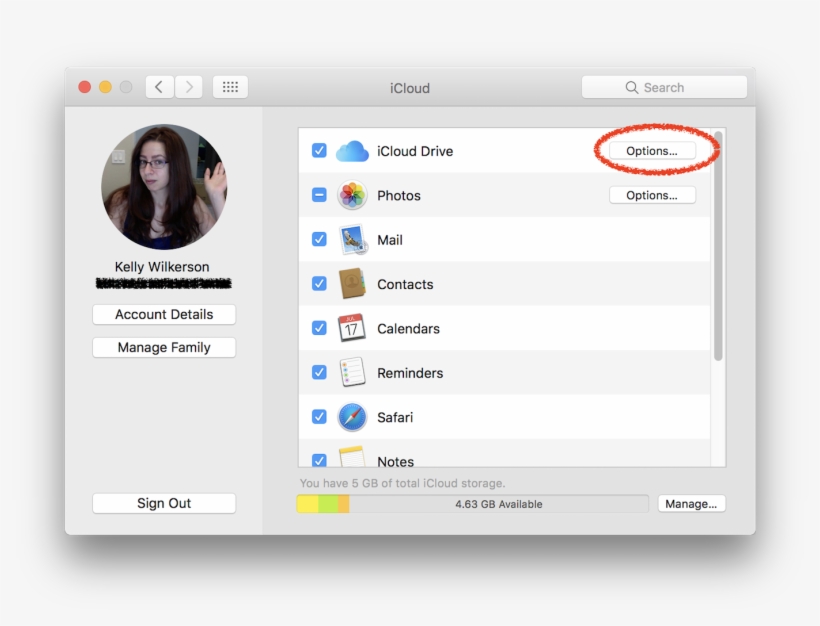The height and width of the screenshot is (626, 820).
Task: Select the Contacts address book icon
Action: click(x=352, y=284)
